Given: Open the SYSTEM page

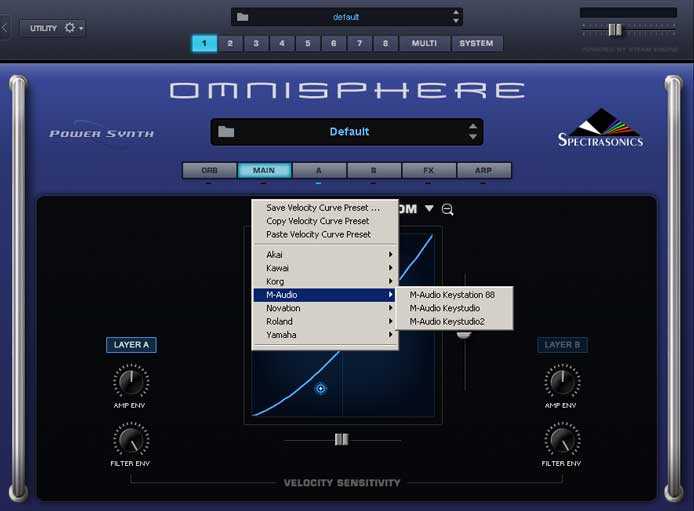Looking at the screenshot, I should (476, 43).
